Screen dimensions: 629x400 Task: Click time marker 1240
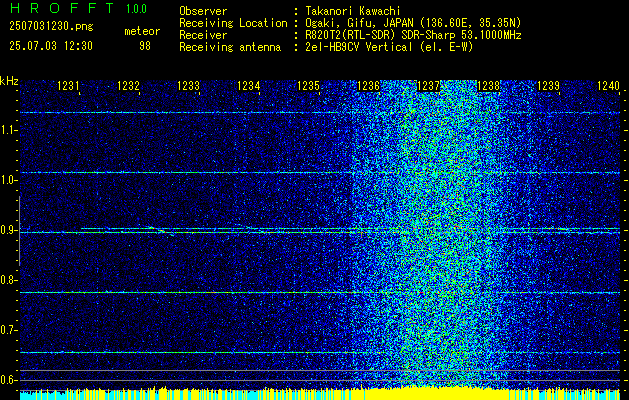608,86
